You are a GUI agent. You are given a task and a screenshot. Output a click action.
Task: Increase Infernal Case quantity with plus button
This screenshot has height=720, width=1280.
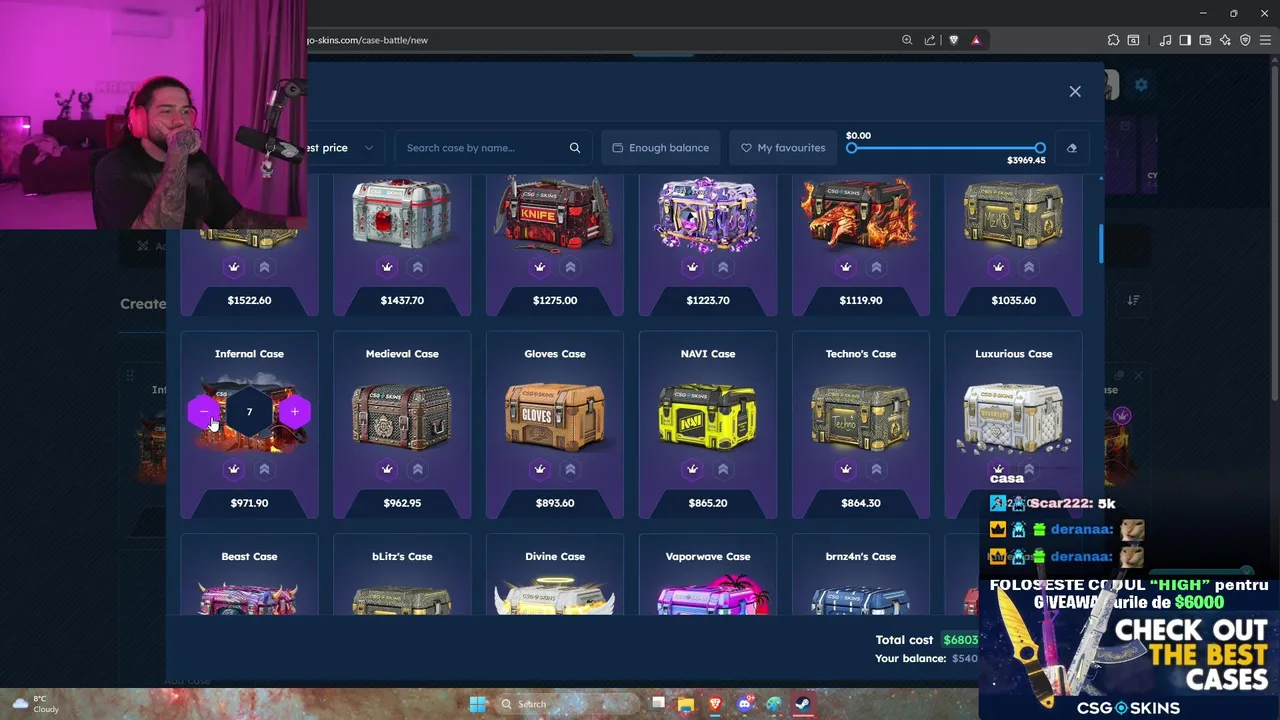(x=295, y=412)
